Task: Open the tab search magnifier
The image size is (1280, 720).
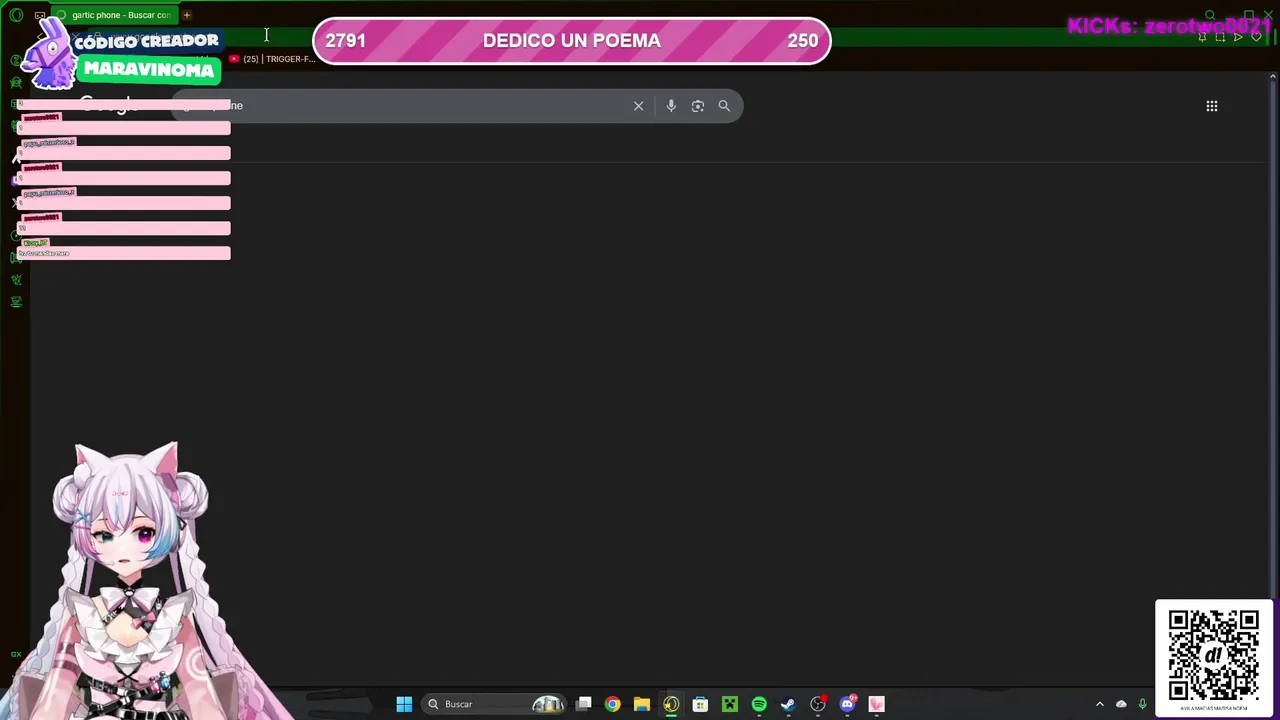Action: pos(1210,15)
